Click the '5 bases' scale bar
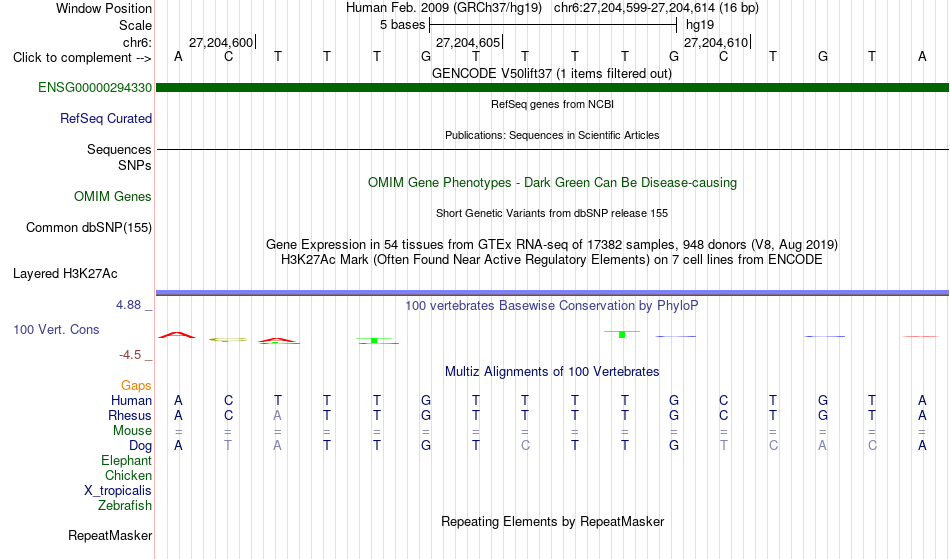 [x=553, y=25]
